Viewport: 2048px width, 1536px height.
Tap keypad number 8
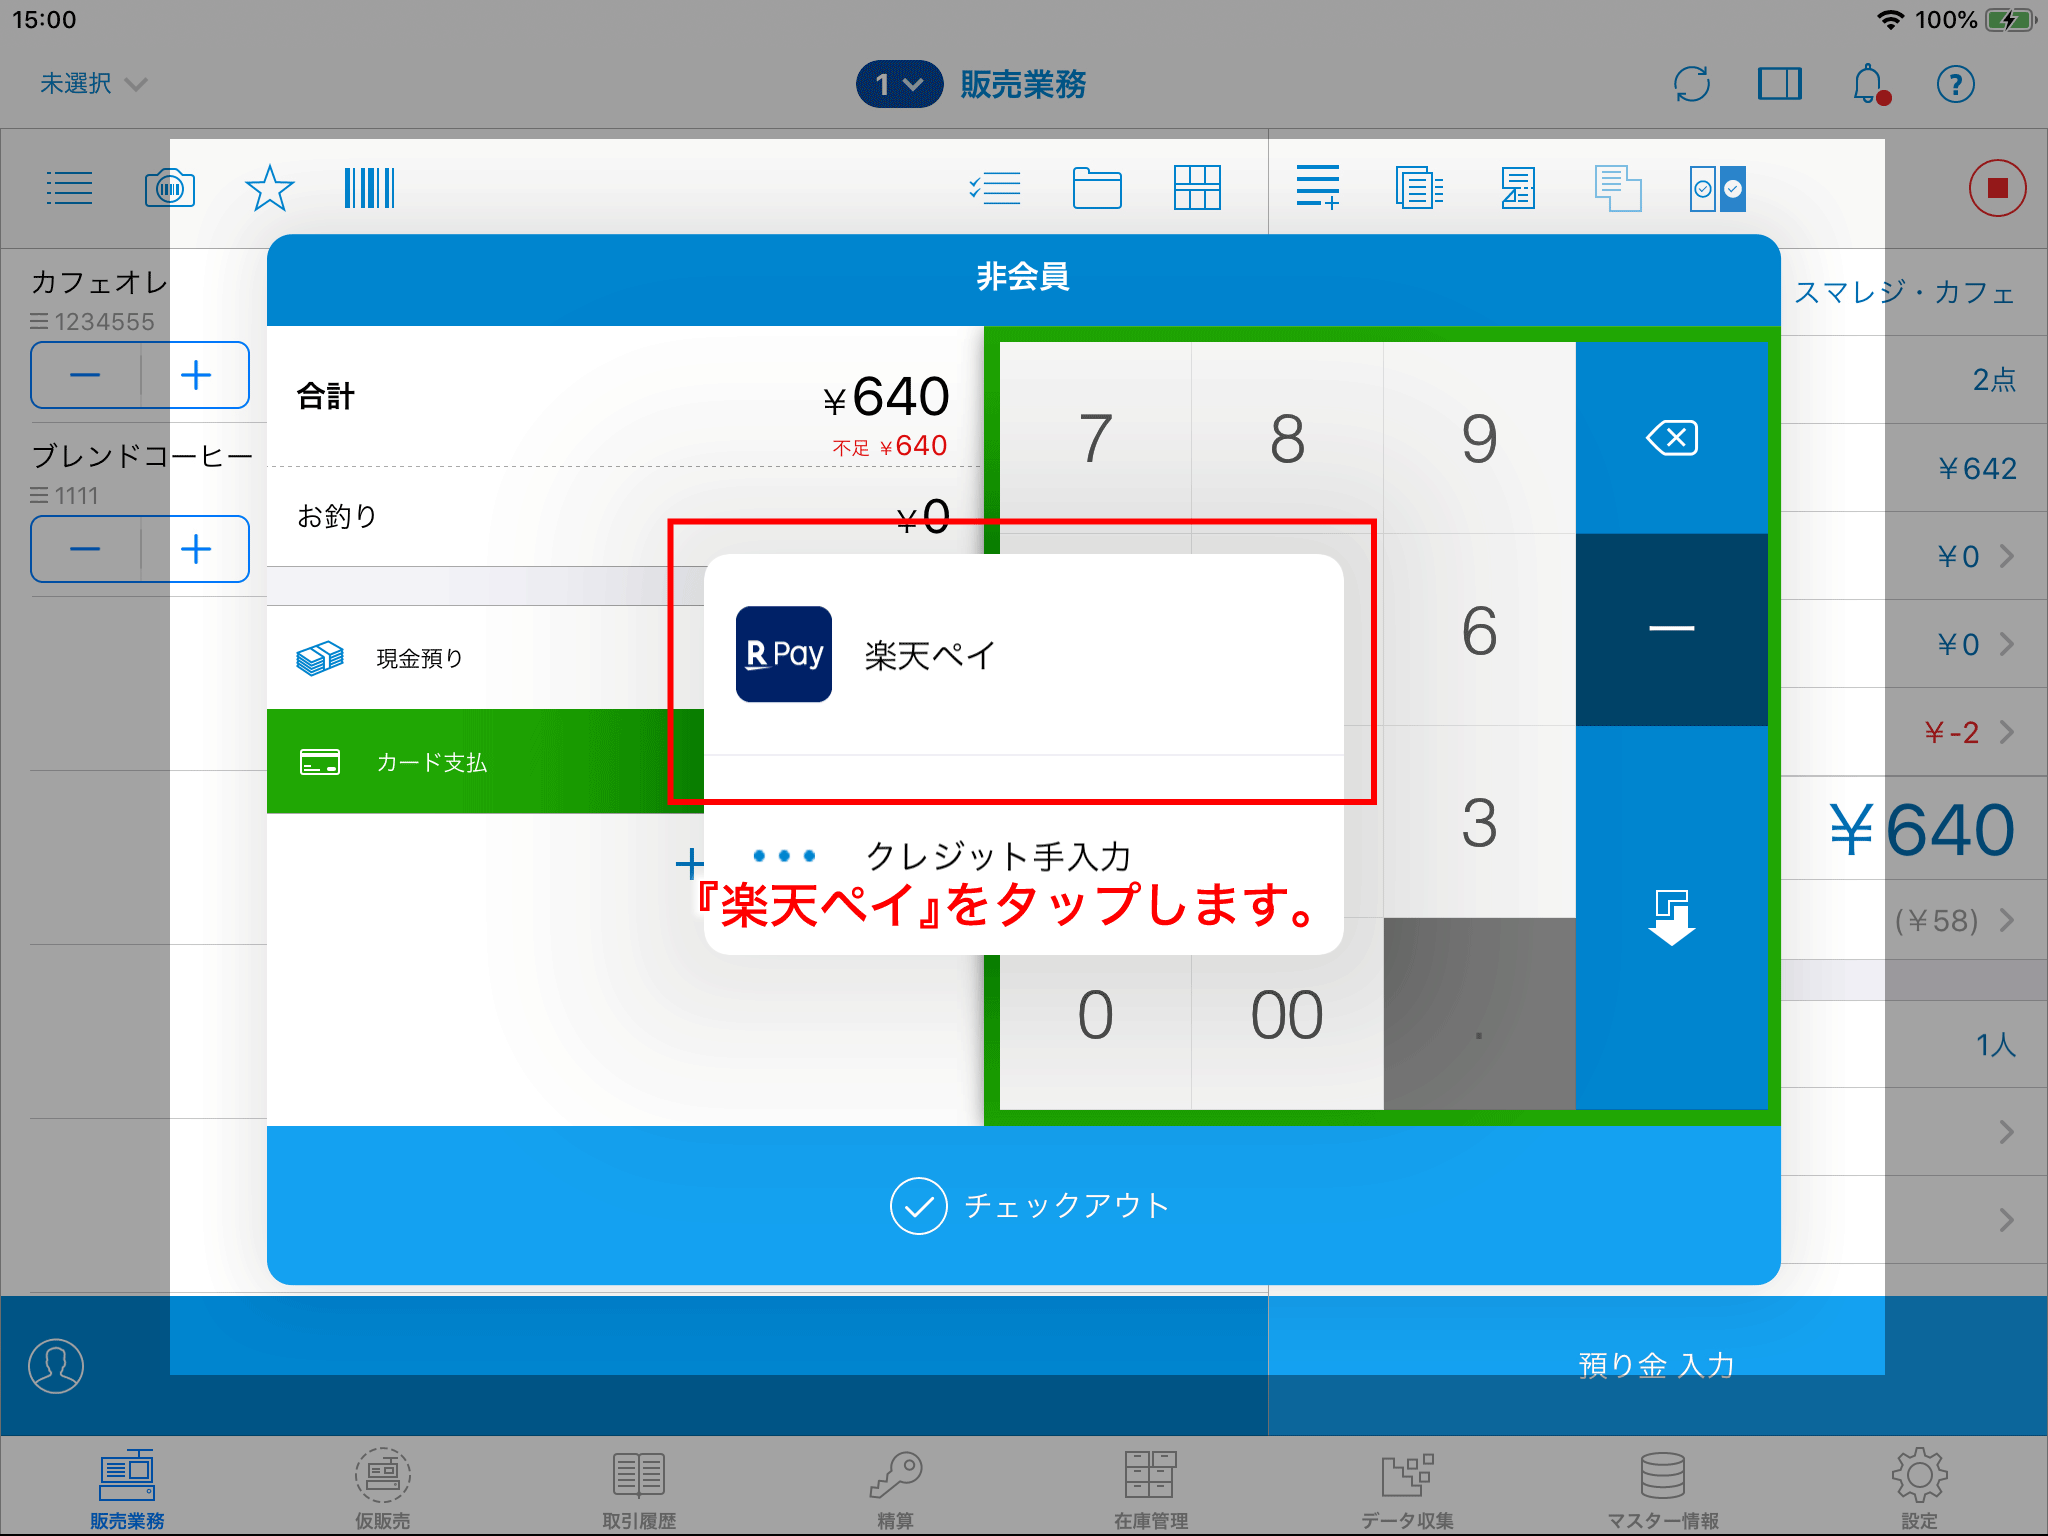click(1287, 438)
